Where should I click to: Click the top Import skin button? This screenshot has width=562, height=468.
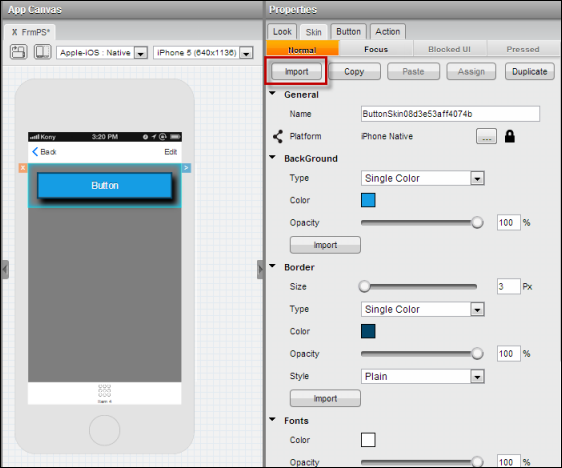[x=296, y=71]
